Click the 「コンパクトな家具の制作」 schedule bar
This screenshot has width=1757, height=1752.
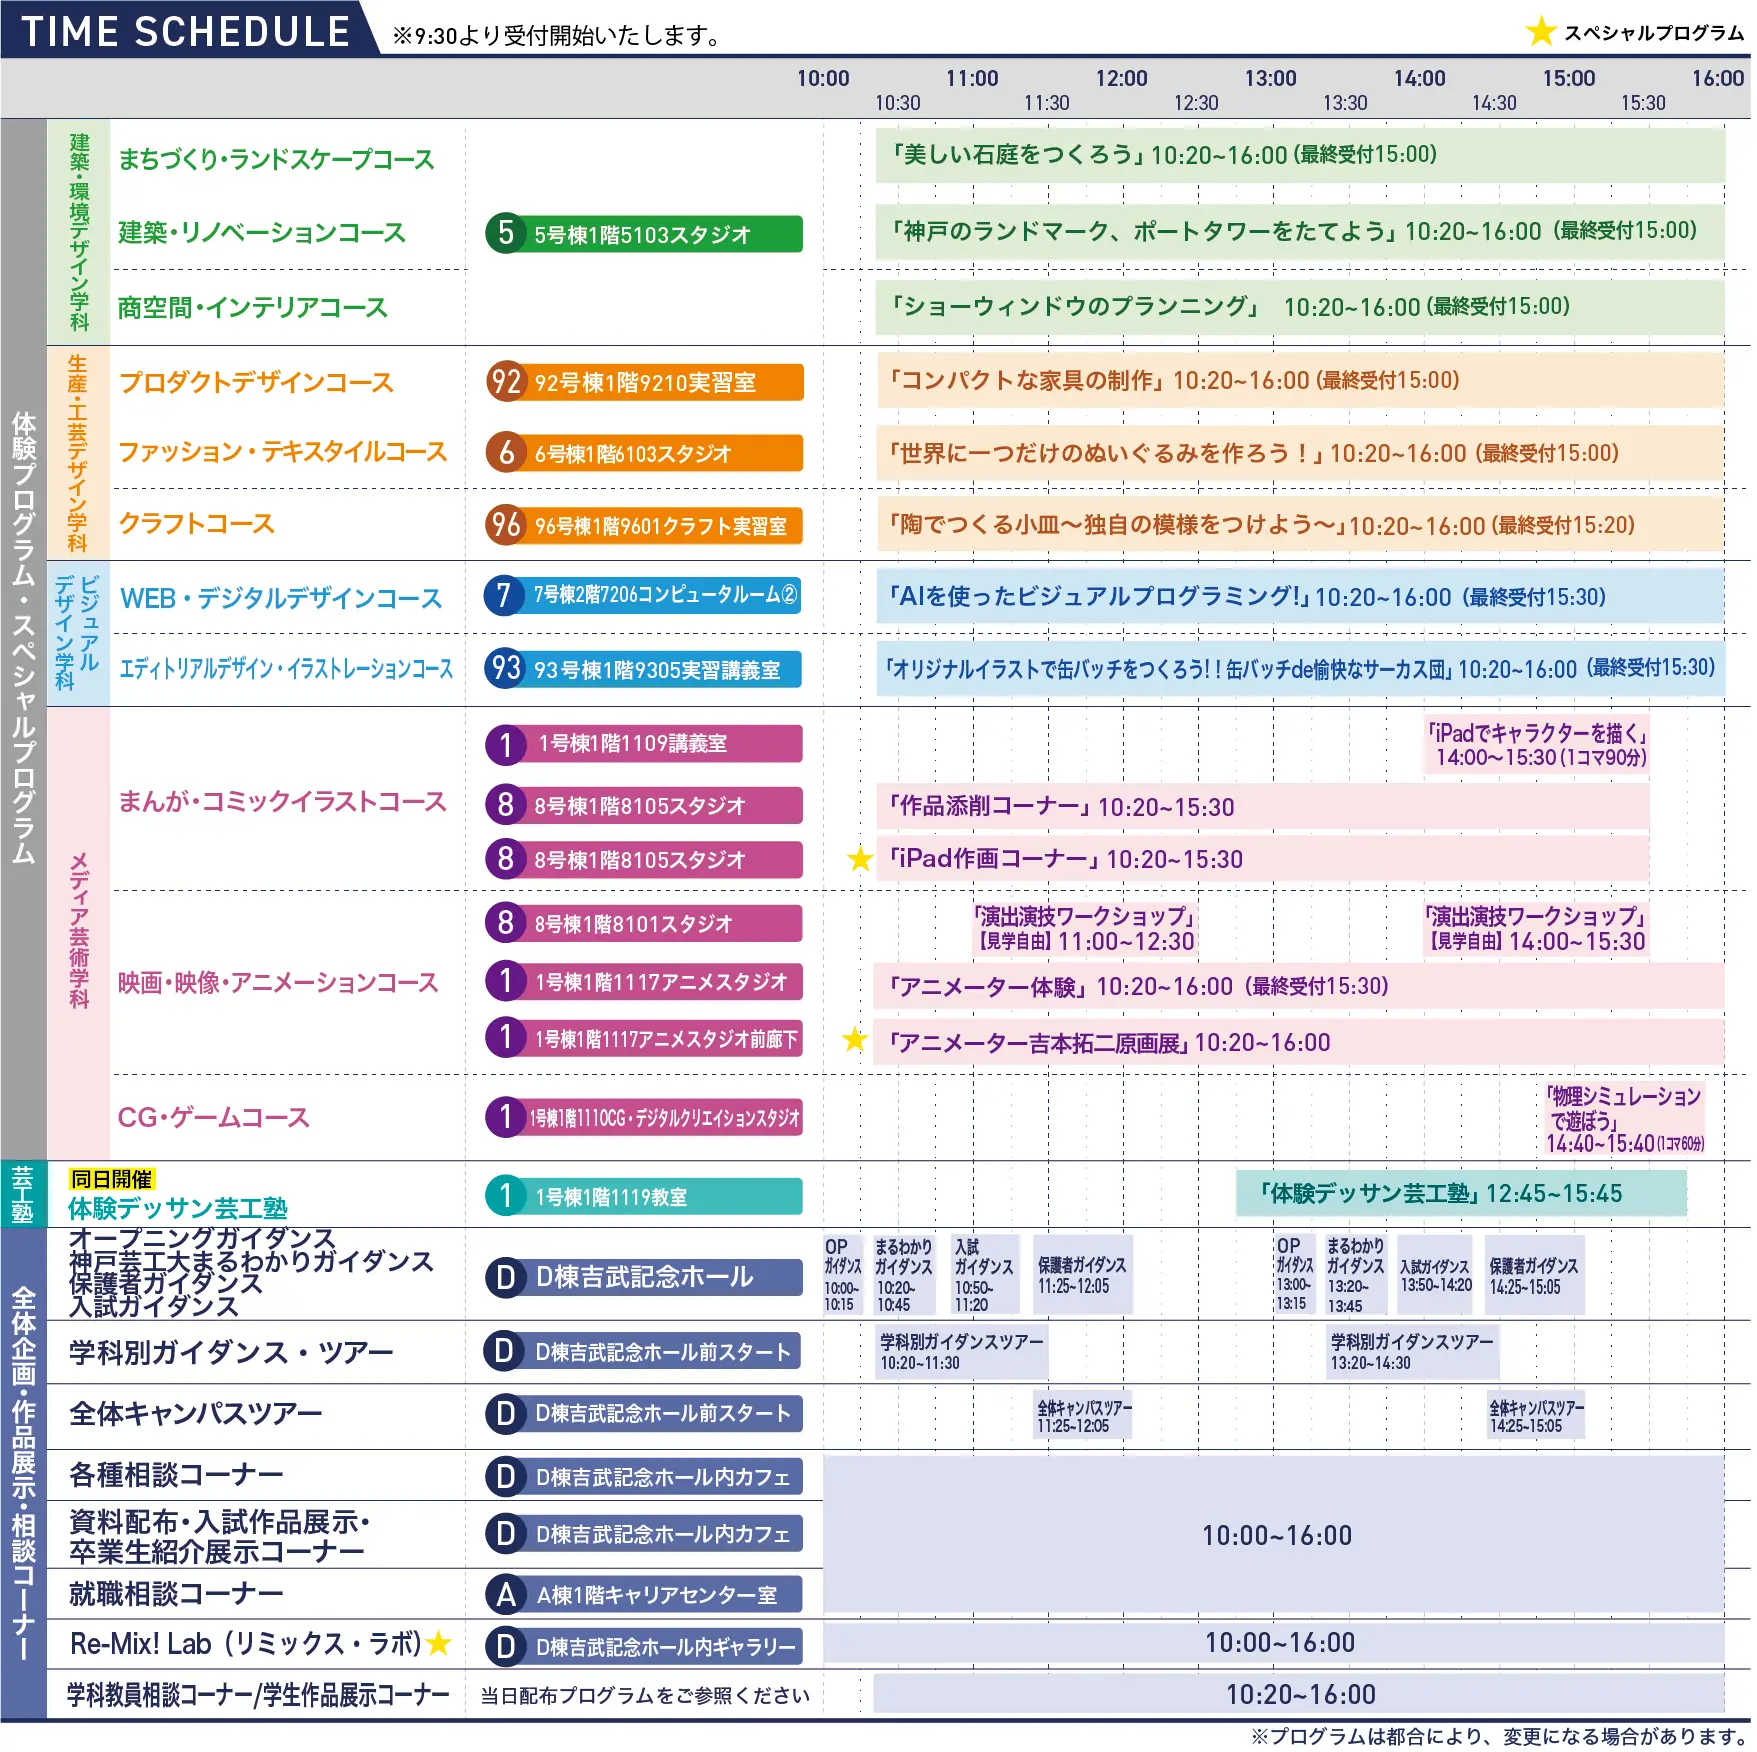click(x=1300, y=380)
